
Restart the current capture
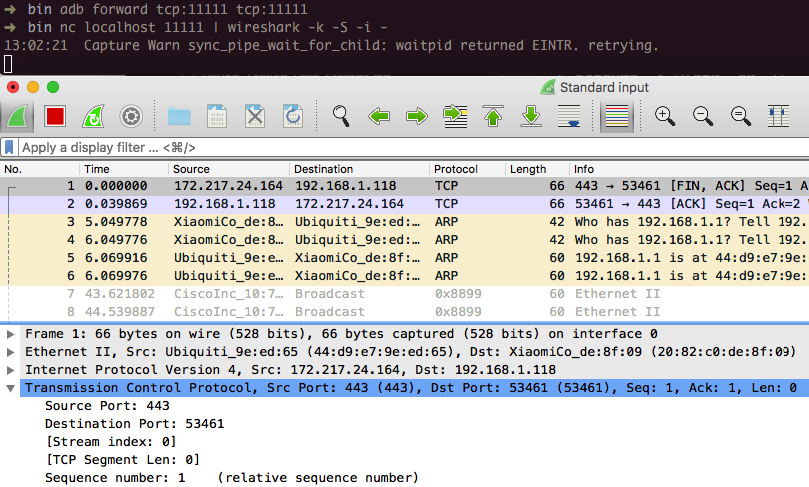pyautogui.click(x=93, y=116)
